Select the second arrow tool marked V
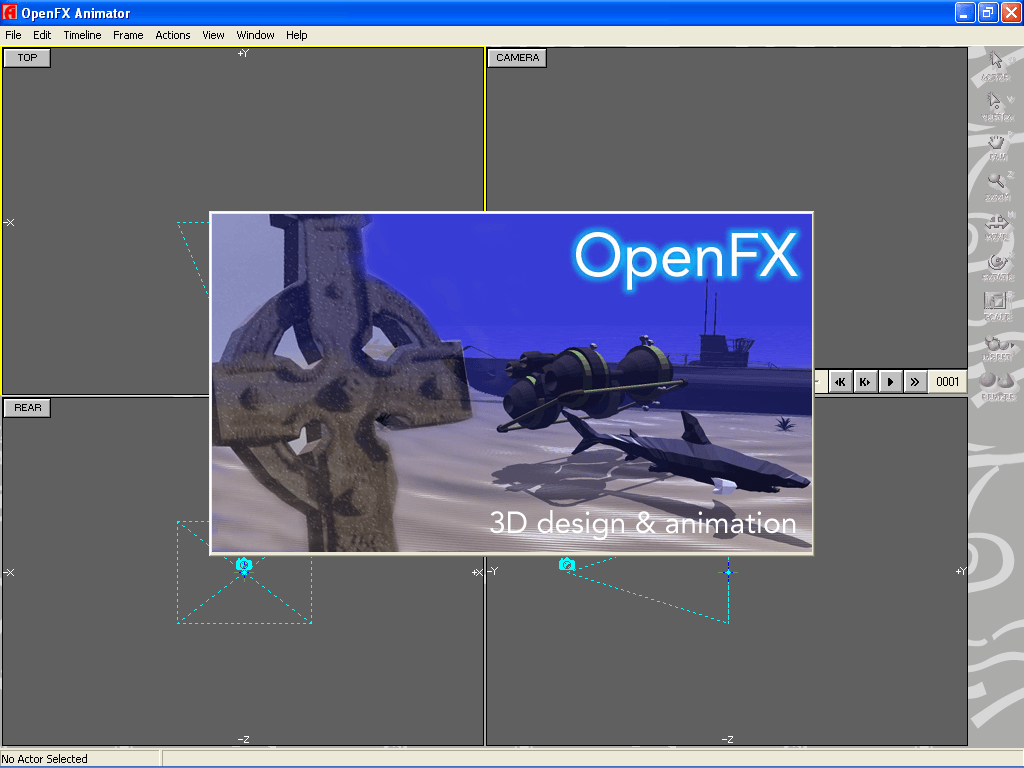This screenshot has width=1024, height=768. 997,106
